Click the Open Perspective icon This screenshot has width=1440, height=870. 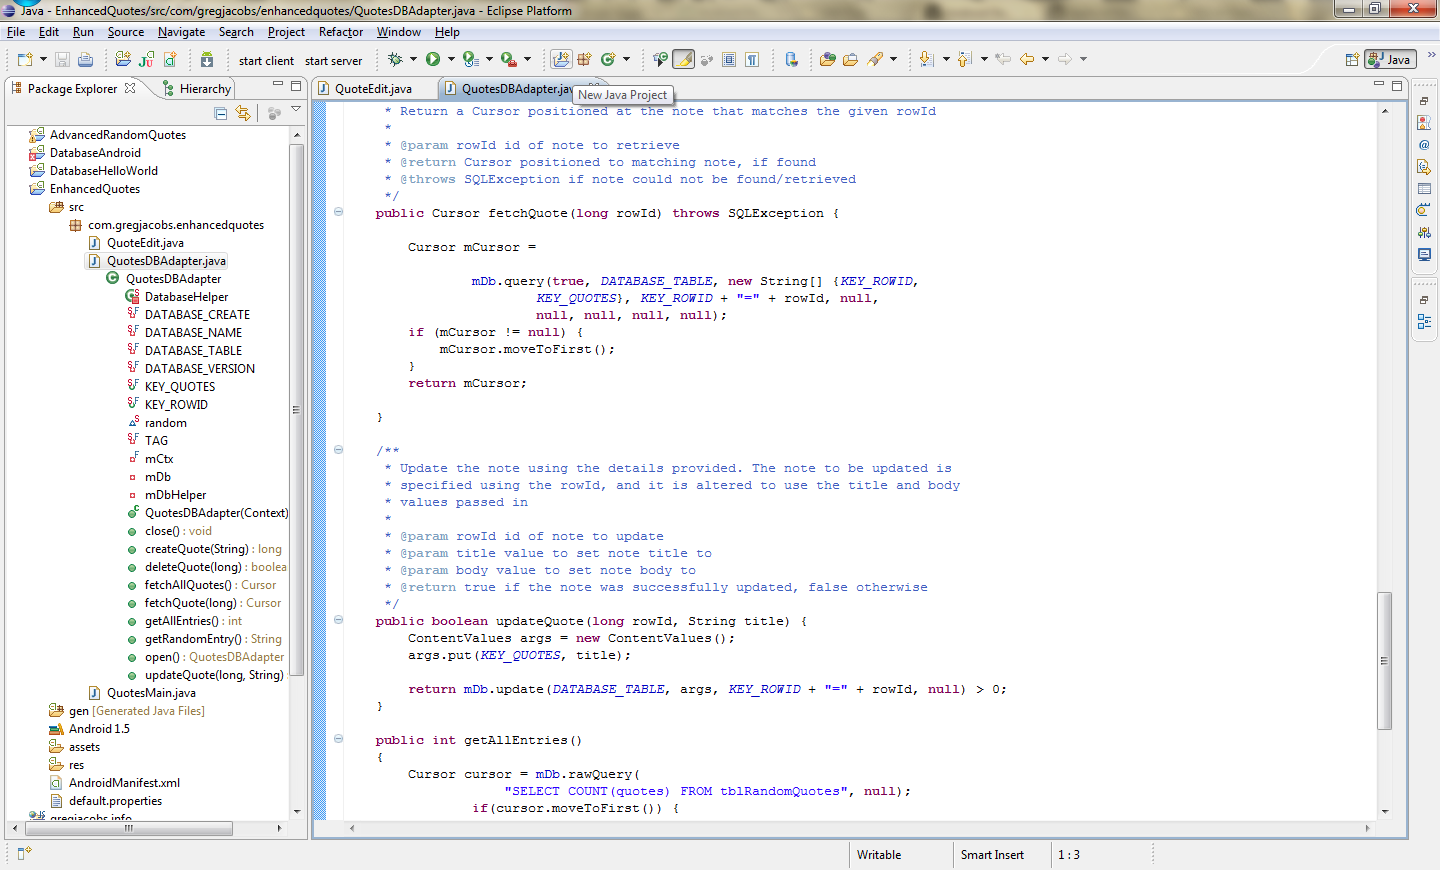[x=1352, y=60]
